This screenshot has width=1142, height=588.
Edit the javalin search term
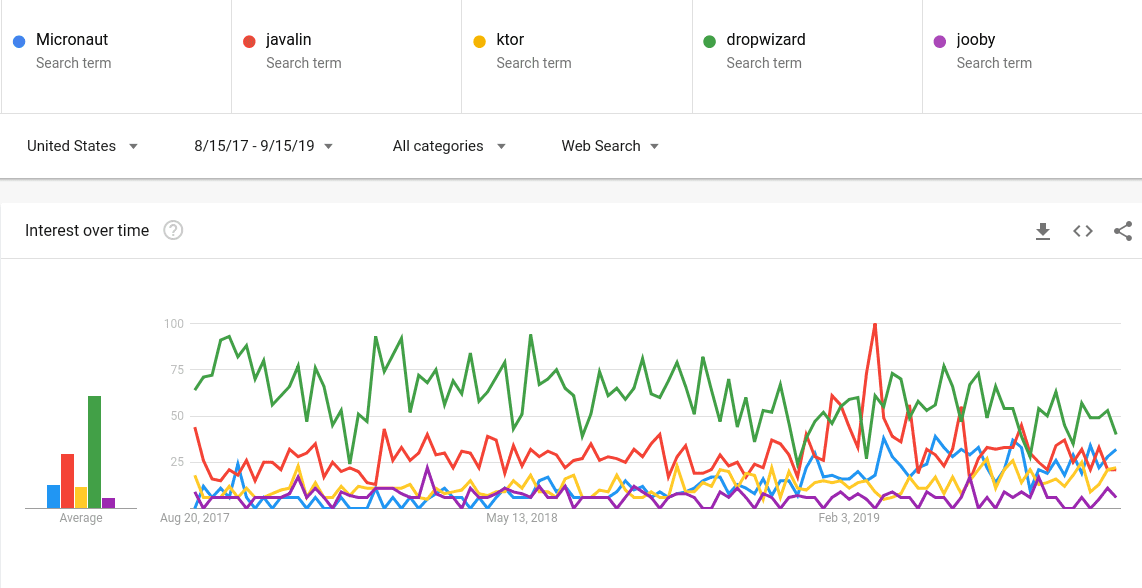click(x=289, y=40)
